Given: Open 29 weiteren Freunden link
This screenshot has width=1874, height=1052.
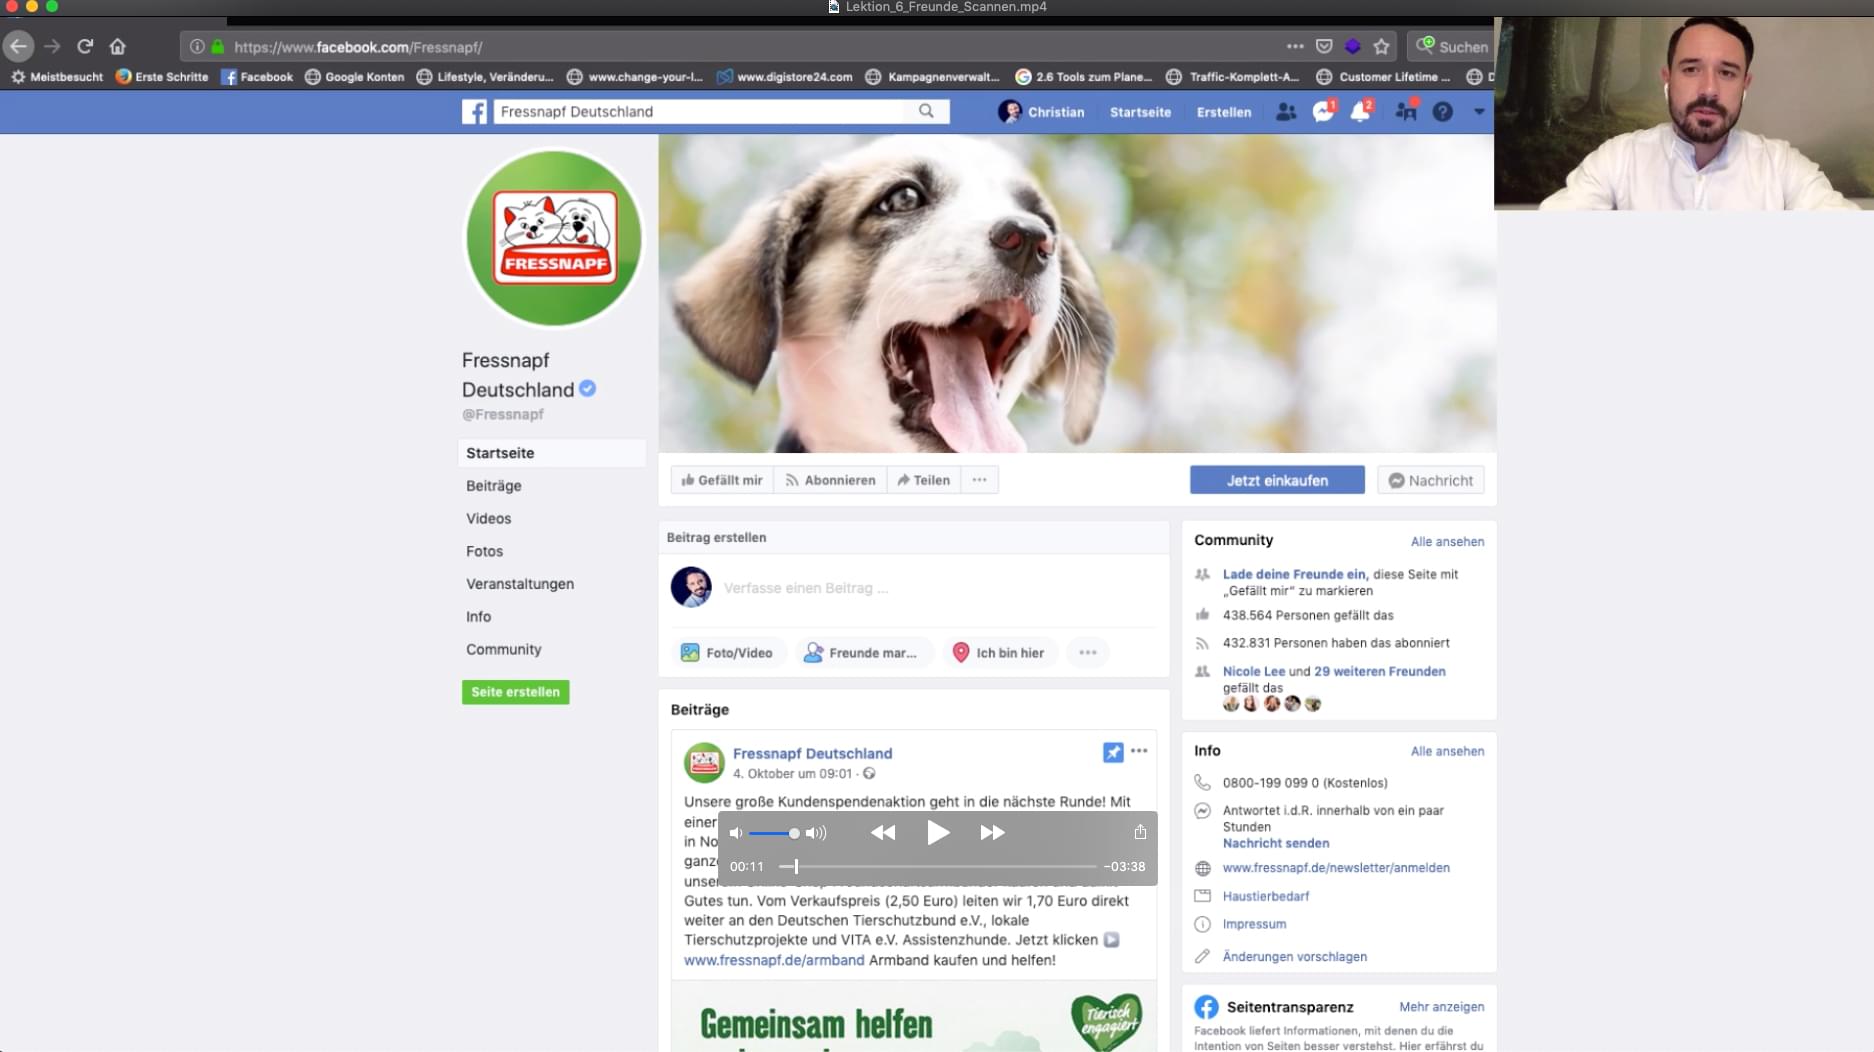Looking at the screenshot, I should 1380,671.
